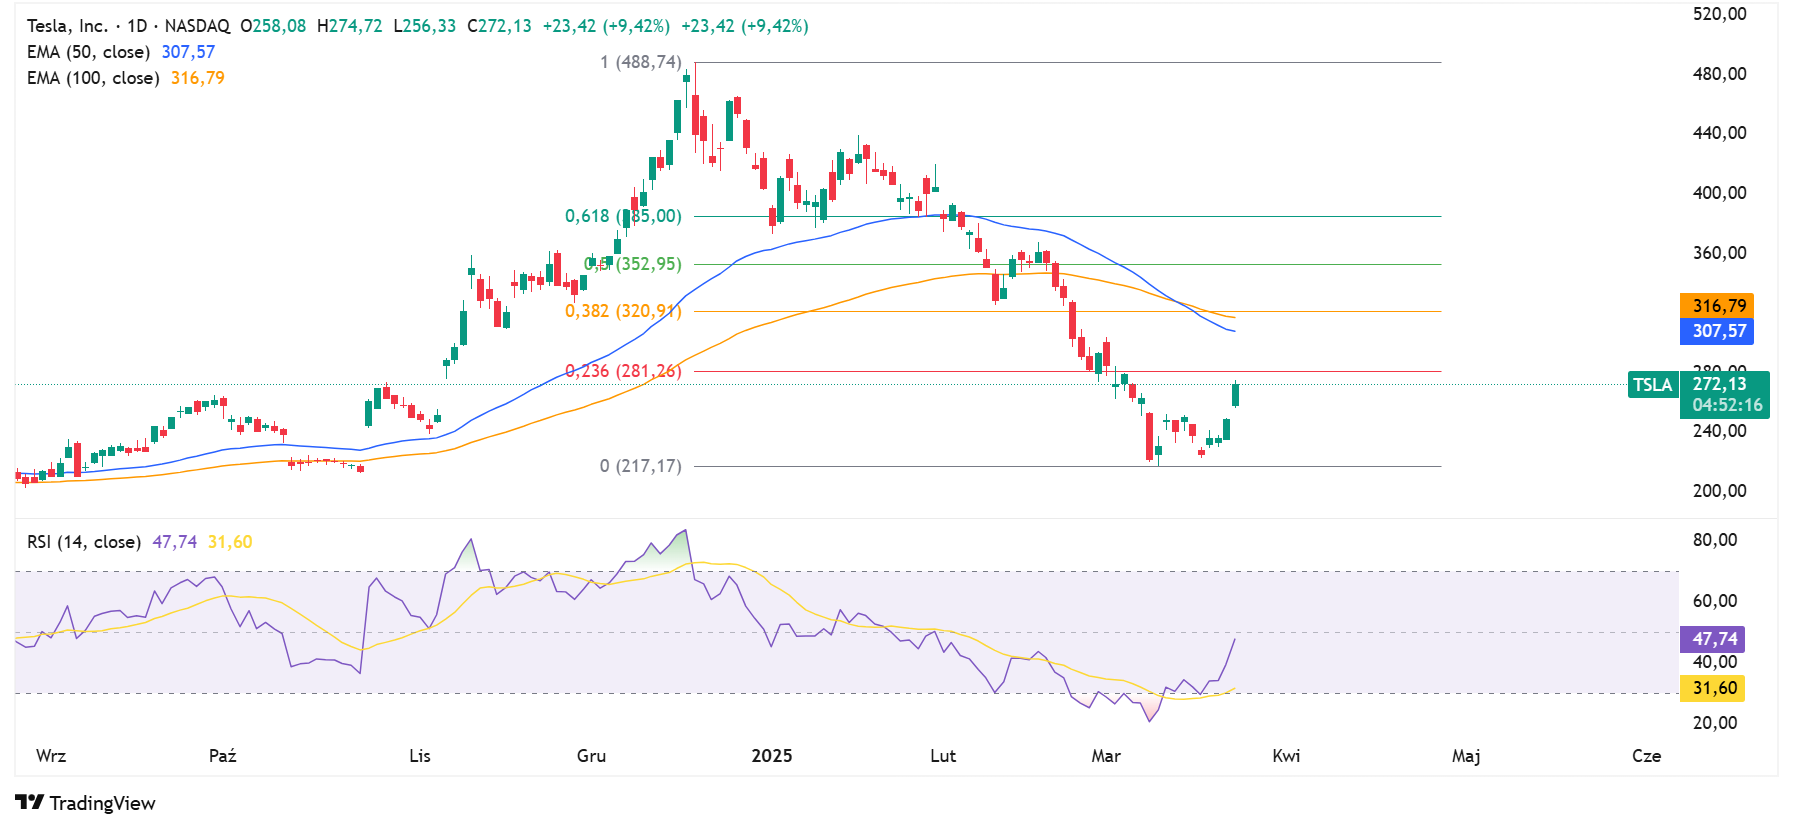Click the 272,13 current price label
1793x829 pixels.
click(x=1720, y=384)
